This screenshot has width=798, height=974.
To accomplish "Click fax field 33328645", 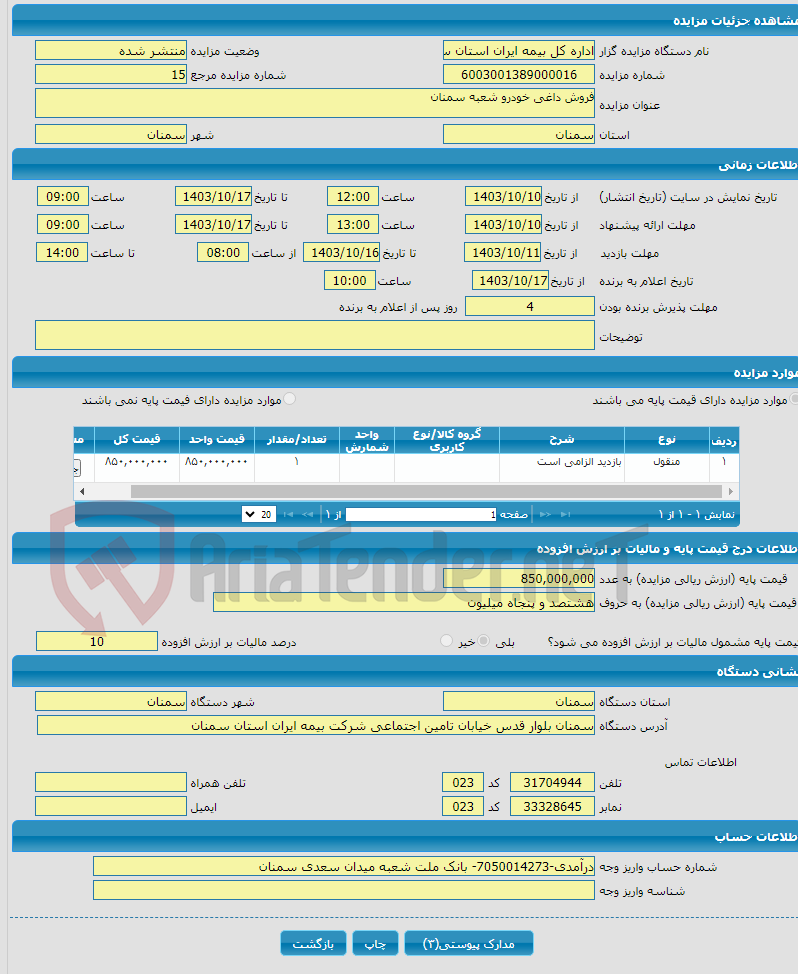I will [552, 806].
